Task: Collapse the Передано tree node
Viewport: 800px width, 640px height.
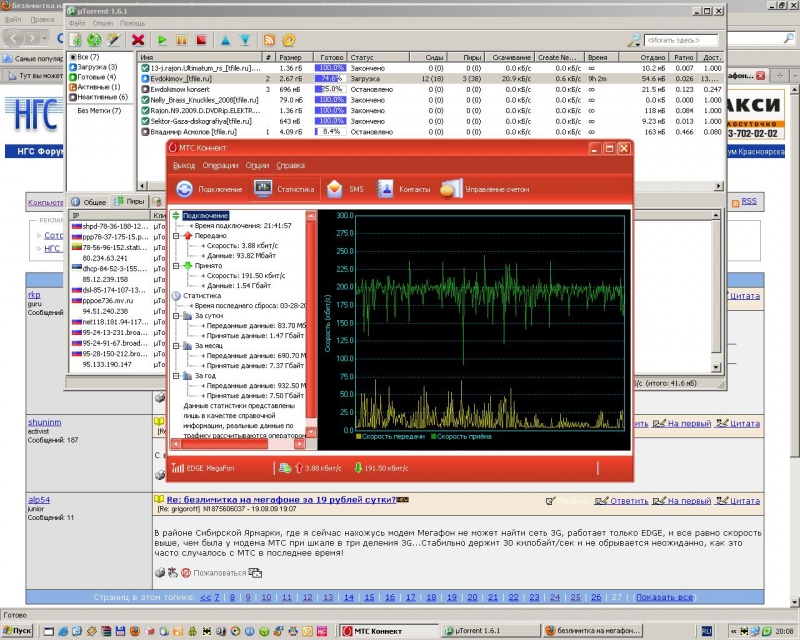Action: point(176,236)
